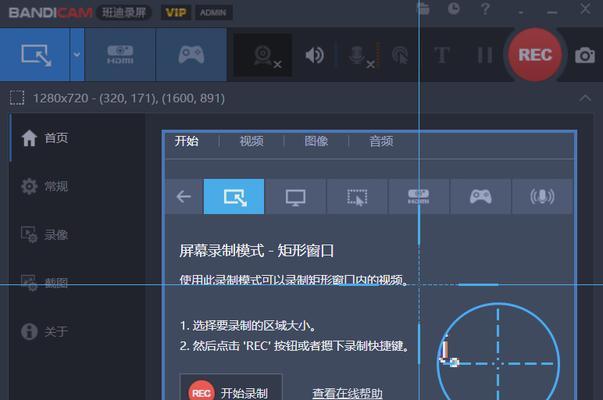Take a screenshot with camera icon
Viewport: 603px width, 400px height.
coord(585,55)
